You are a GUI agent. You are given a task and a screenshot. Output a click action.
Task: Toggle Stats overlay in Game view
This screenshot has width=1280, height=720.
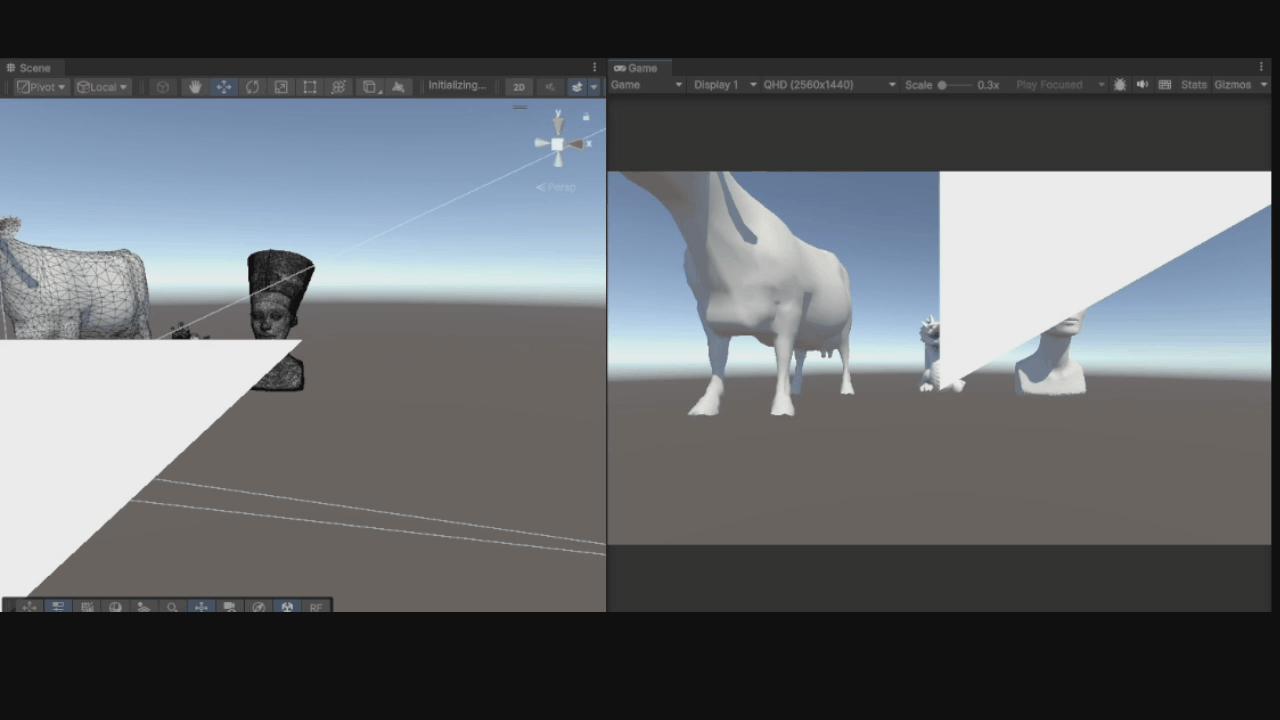pos(1194,85)
